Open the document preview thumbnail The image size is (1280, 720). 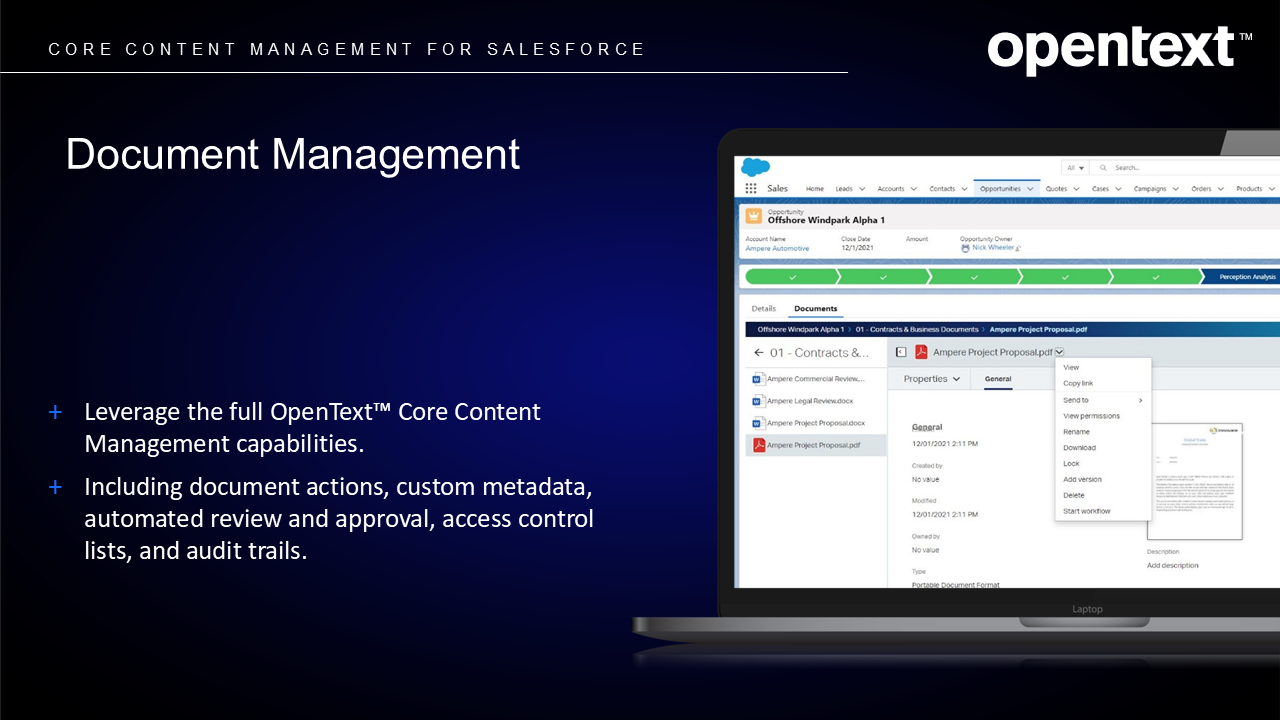coord(1195,481)
